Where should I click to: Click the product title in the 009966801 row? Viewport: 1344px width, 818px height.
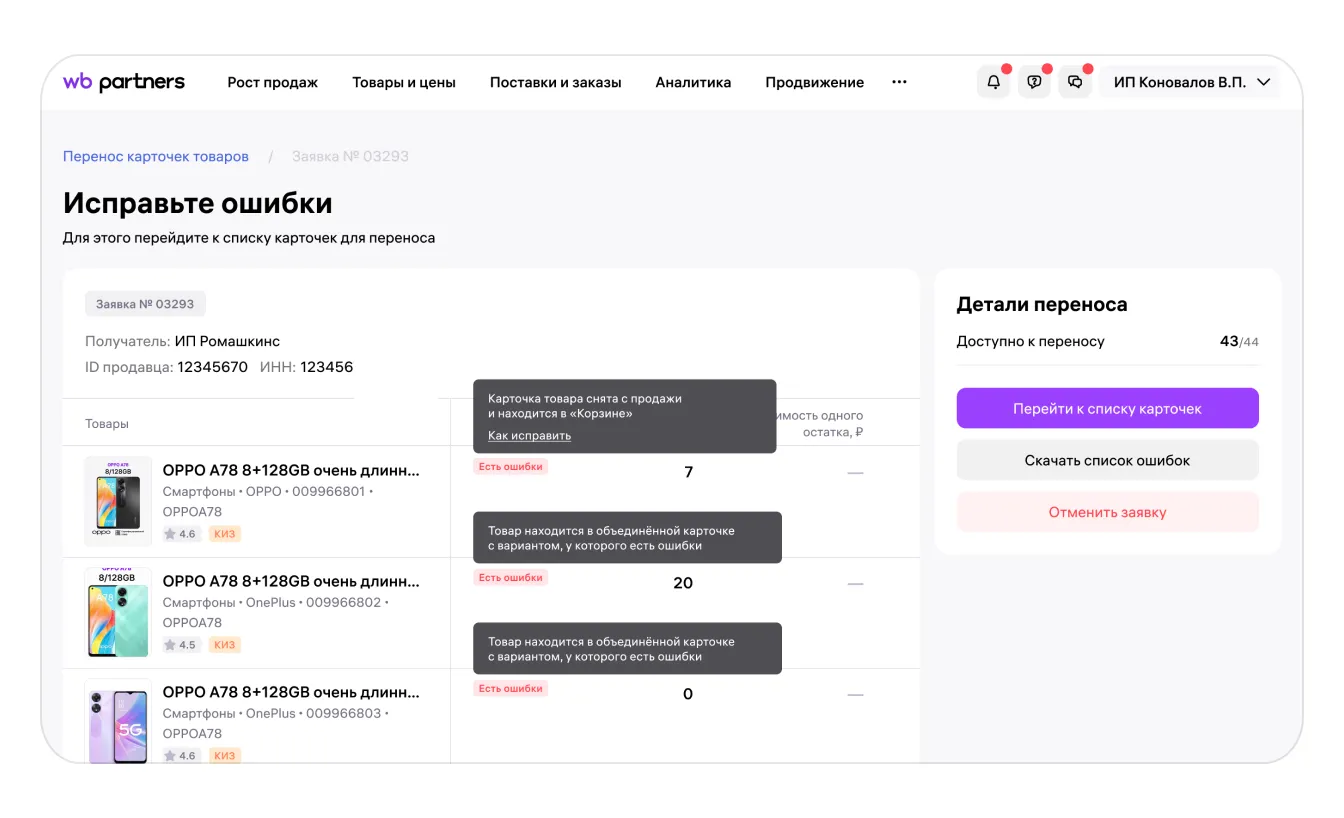click(291, 470)
